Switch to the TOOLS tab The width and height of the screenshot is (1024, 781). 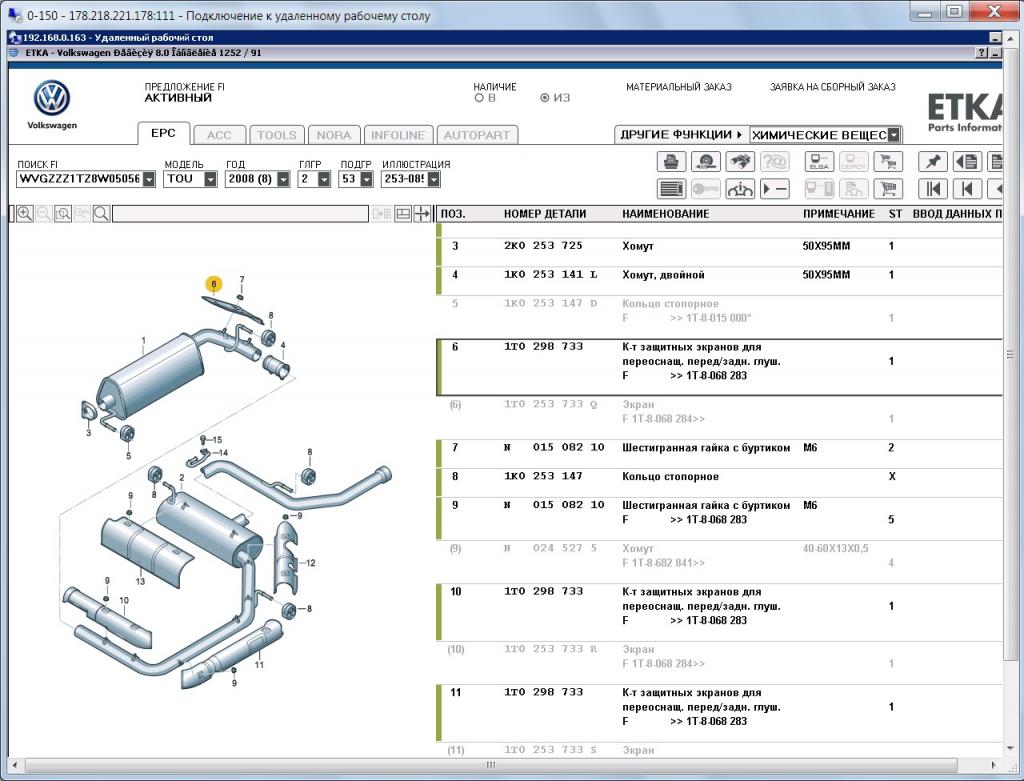coord(276,135)
